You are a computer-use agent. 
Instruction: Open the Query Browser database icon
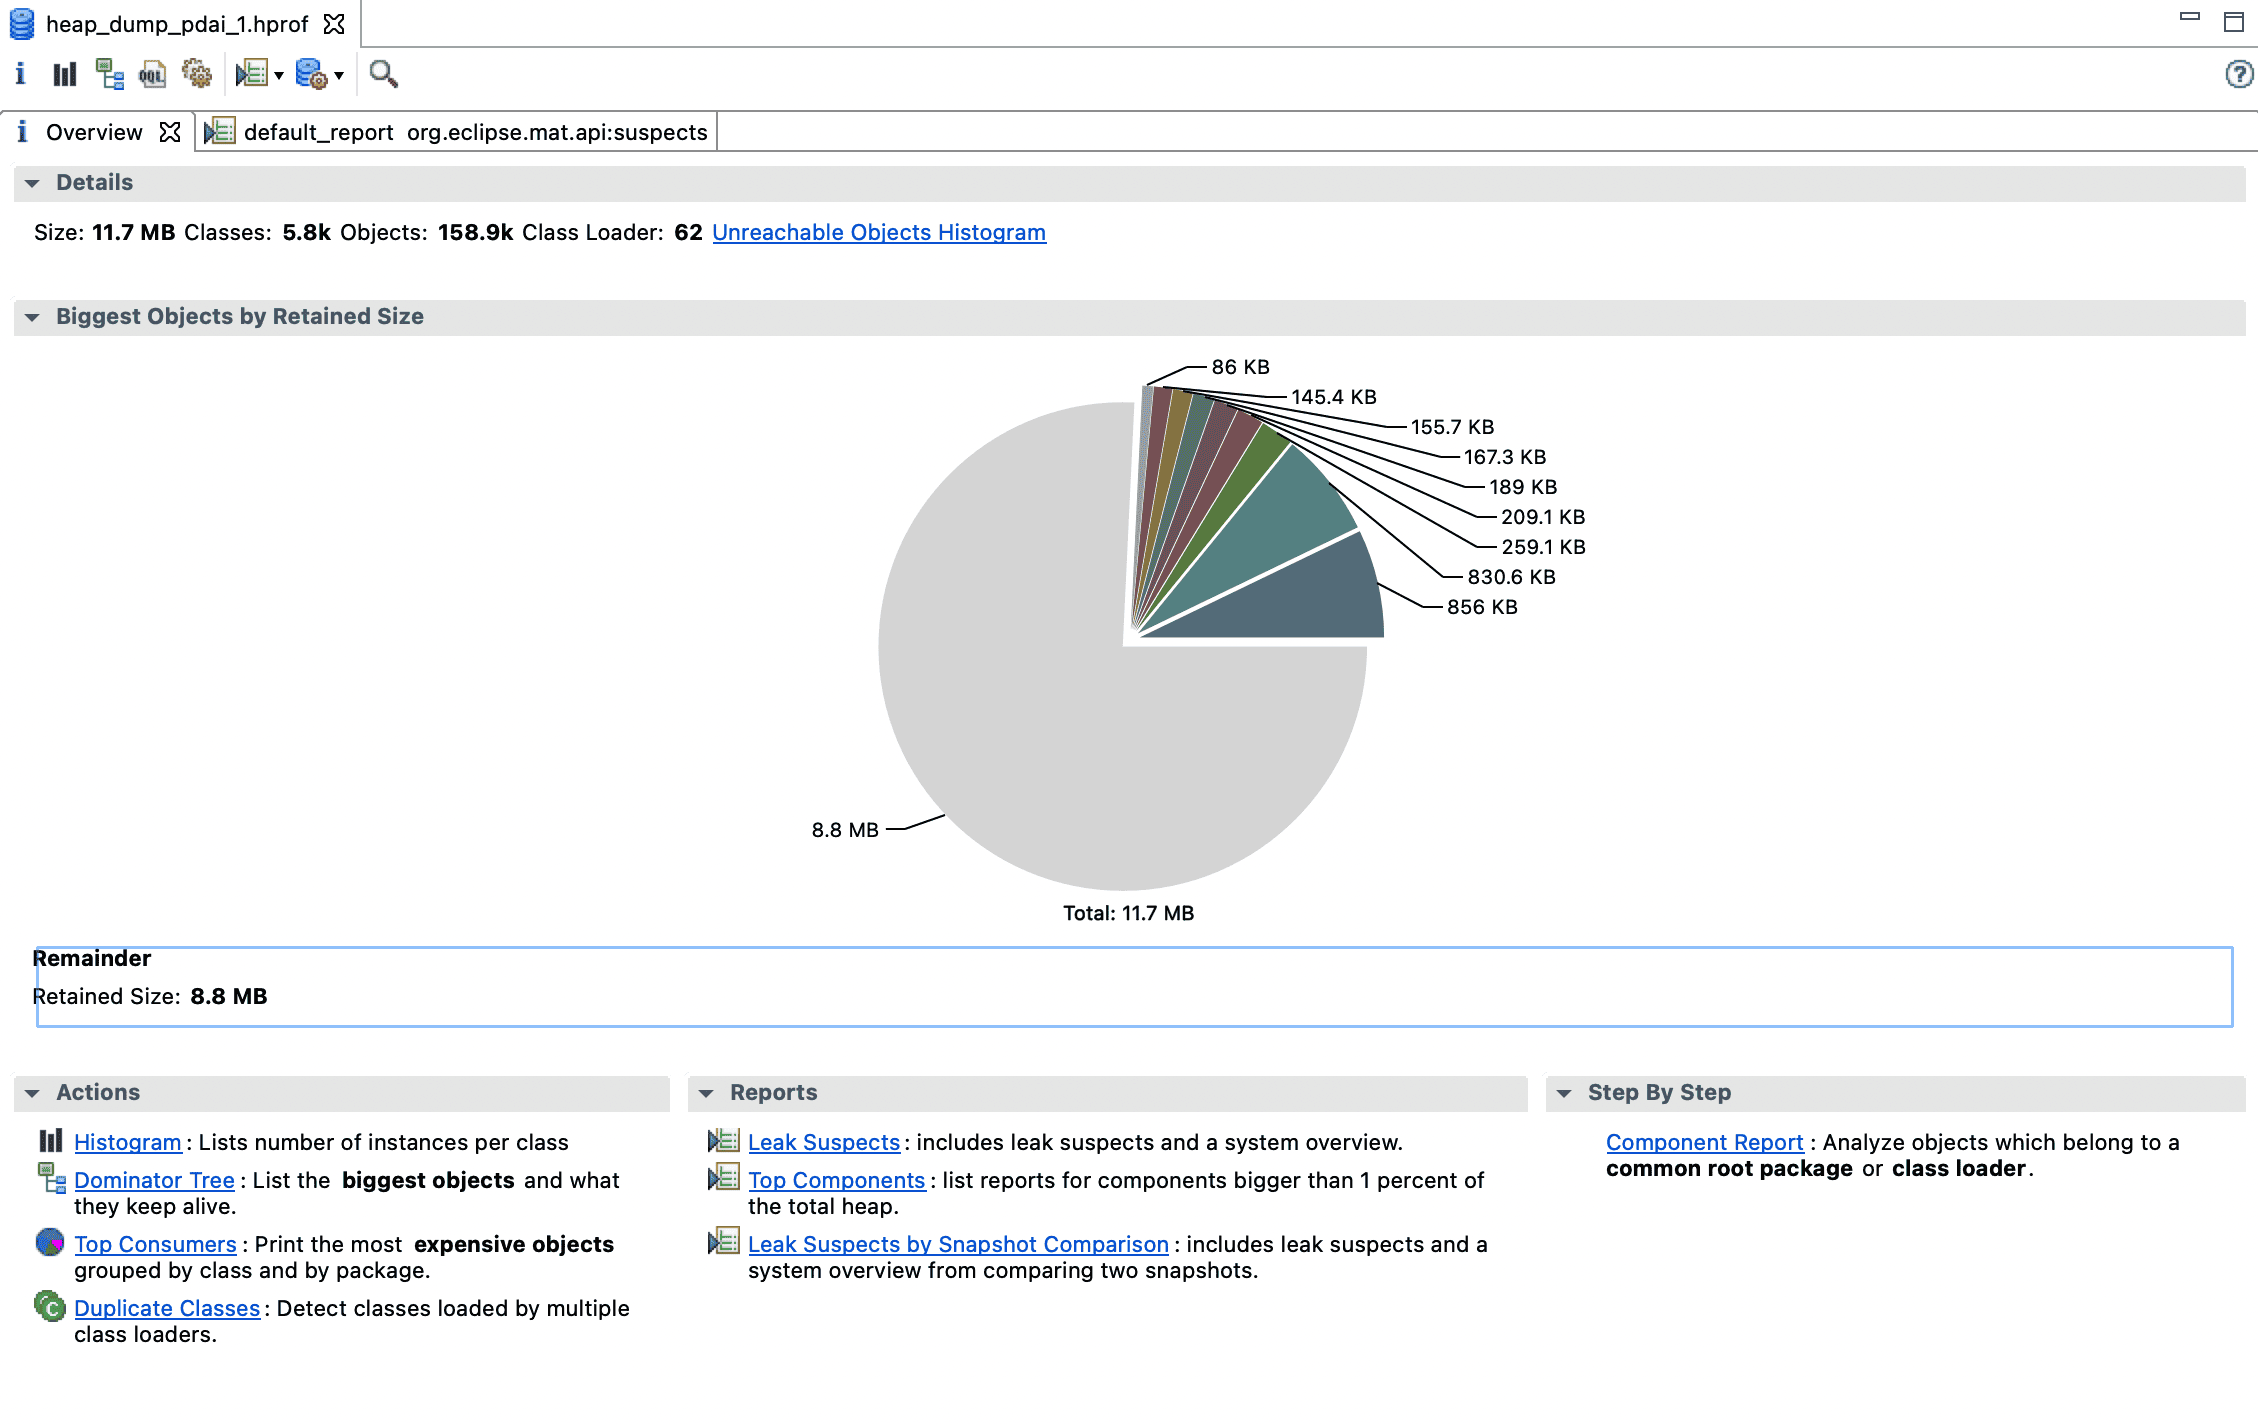pyautogui.click(x=311, y=75)
